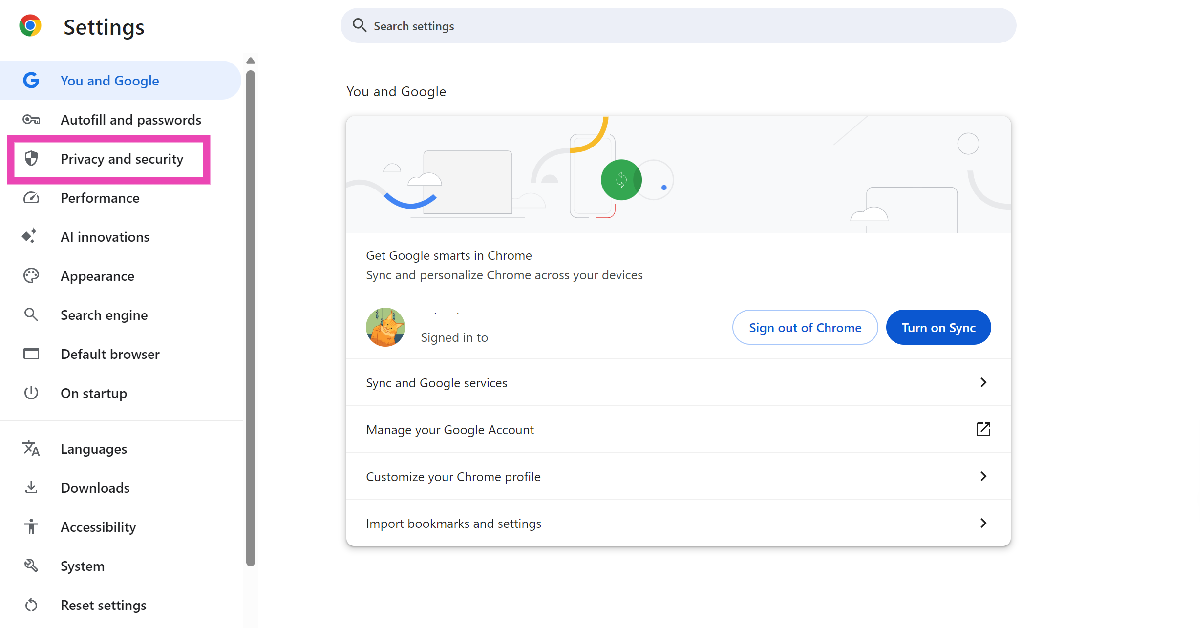This screenshot has height=628, width=1200.
Task: Click the Accessibility person icon
Action: [31, 527]
